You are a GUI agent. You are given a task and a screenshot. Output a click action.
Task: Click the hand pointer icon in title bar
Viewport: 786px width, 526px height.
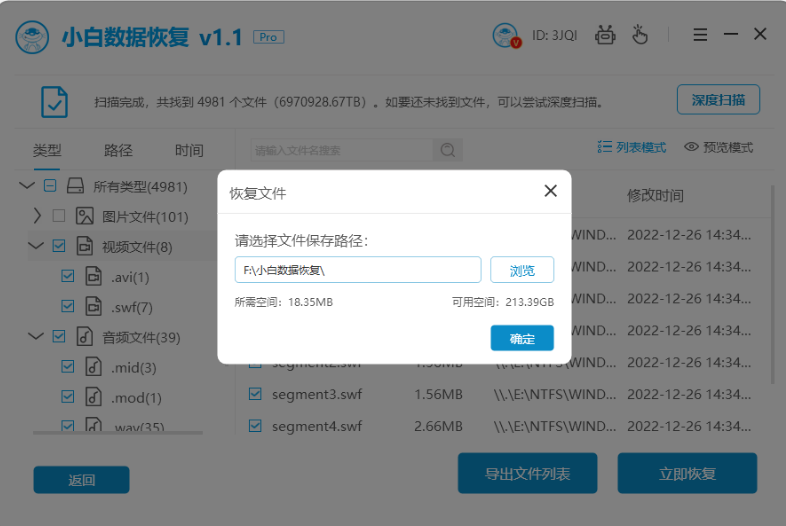(639, 35)
